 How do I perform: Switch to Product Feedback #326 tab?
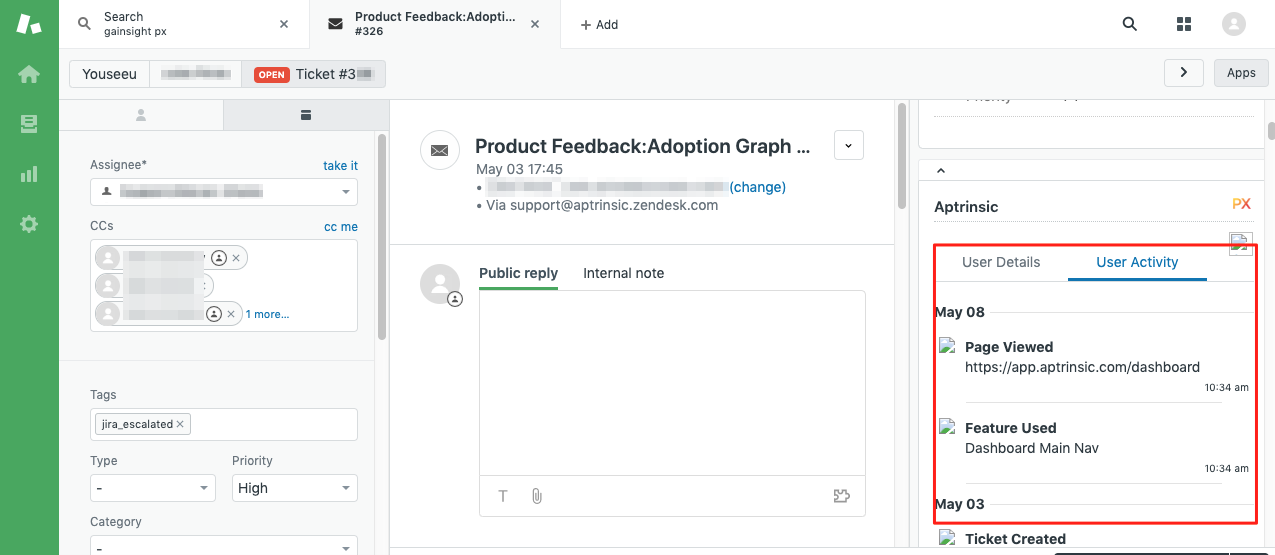click(435, 24)
